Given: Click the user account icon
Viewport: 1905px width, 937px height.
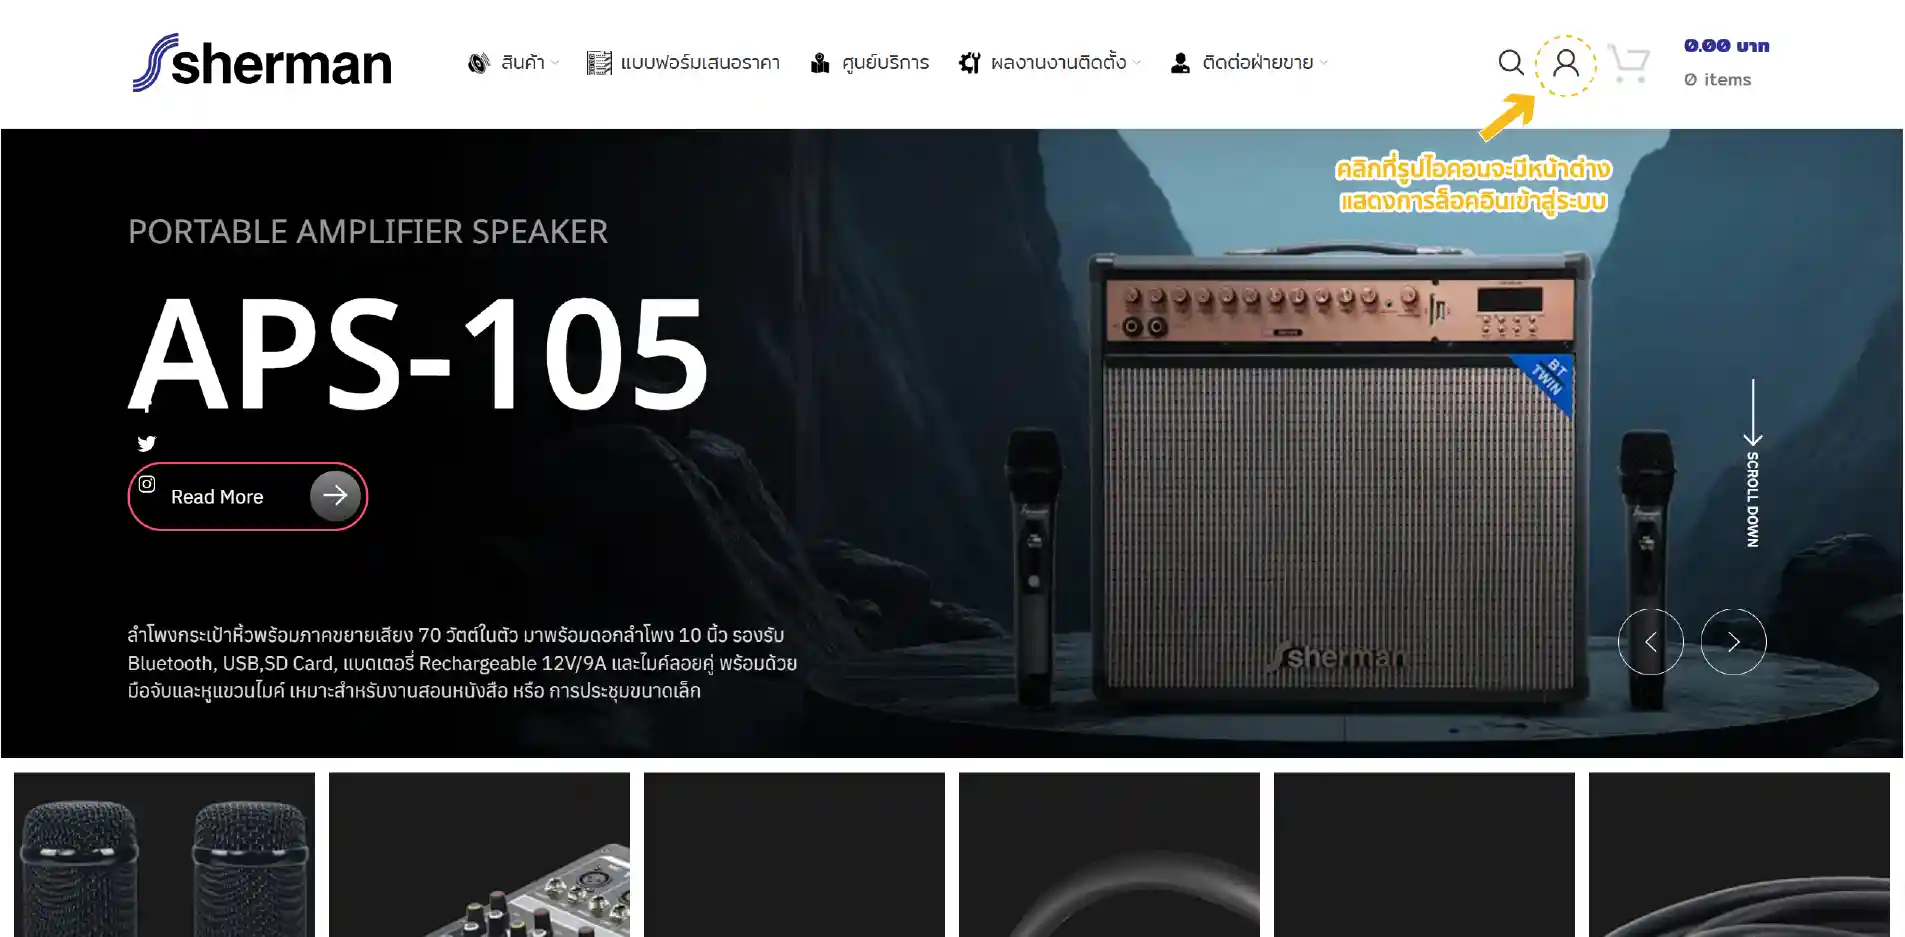Looking at the screenshot, I should click(1566, 64).
